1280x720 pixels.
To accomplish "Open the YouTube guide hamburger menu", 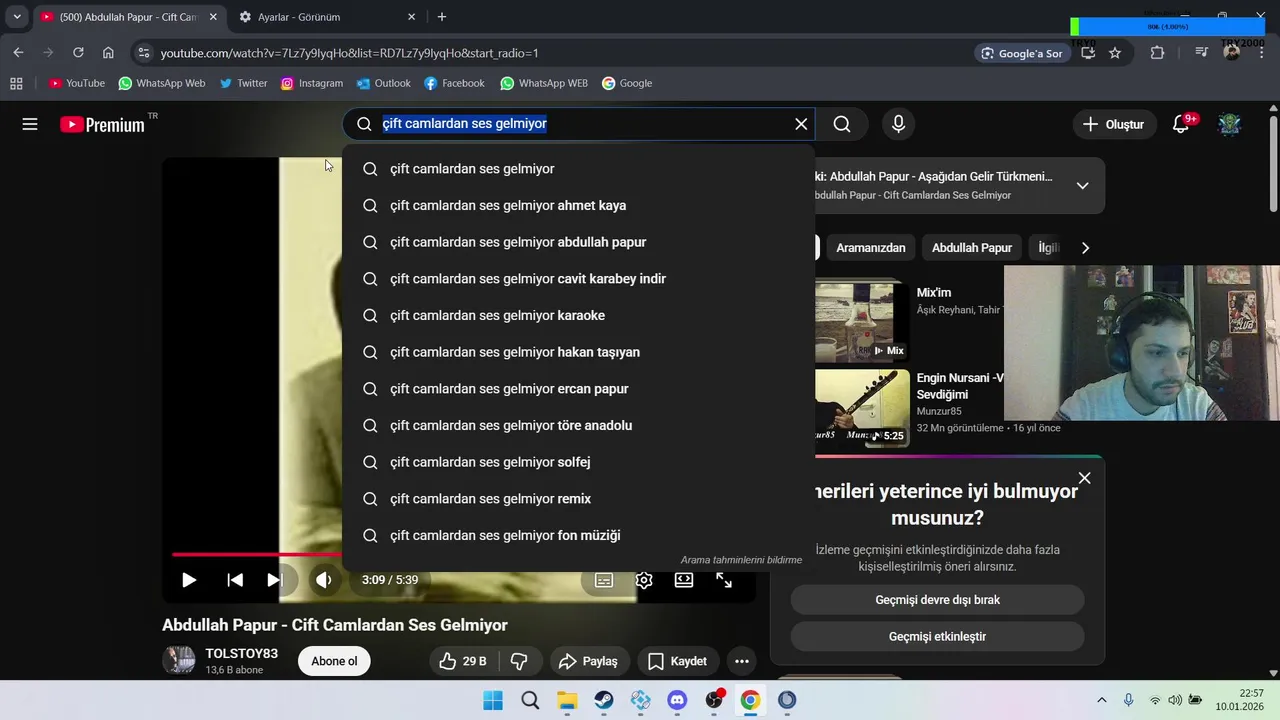I will pyautogui.click(x=30, y=124).
